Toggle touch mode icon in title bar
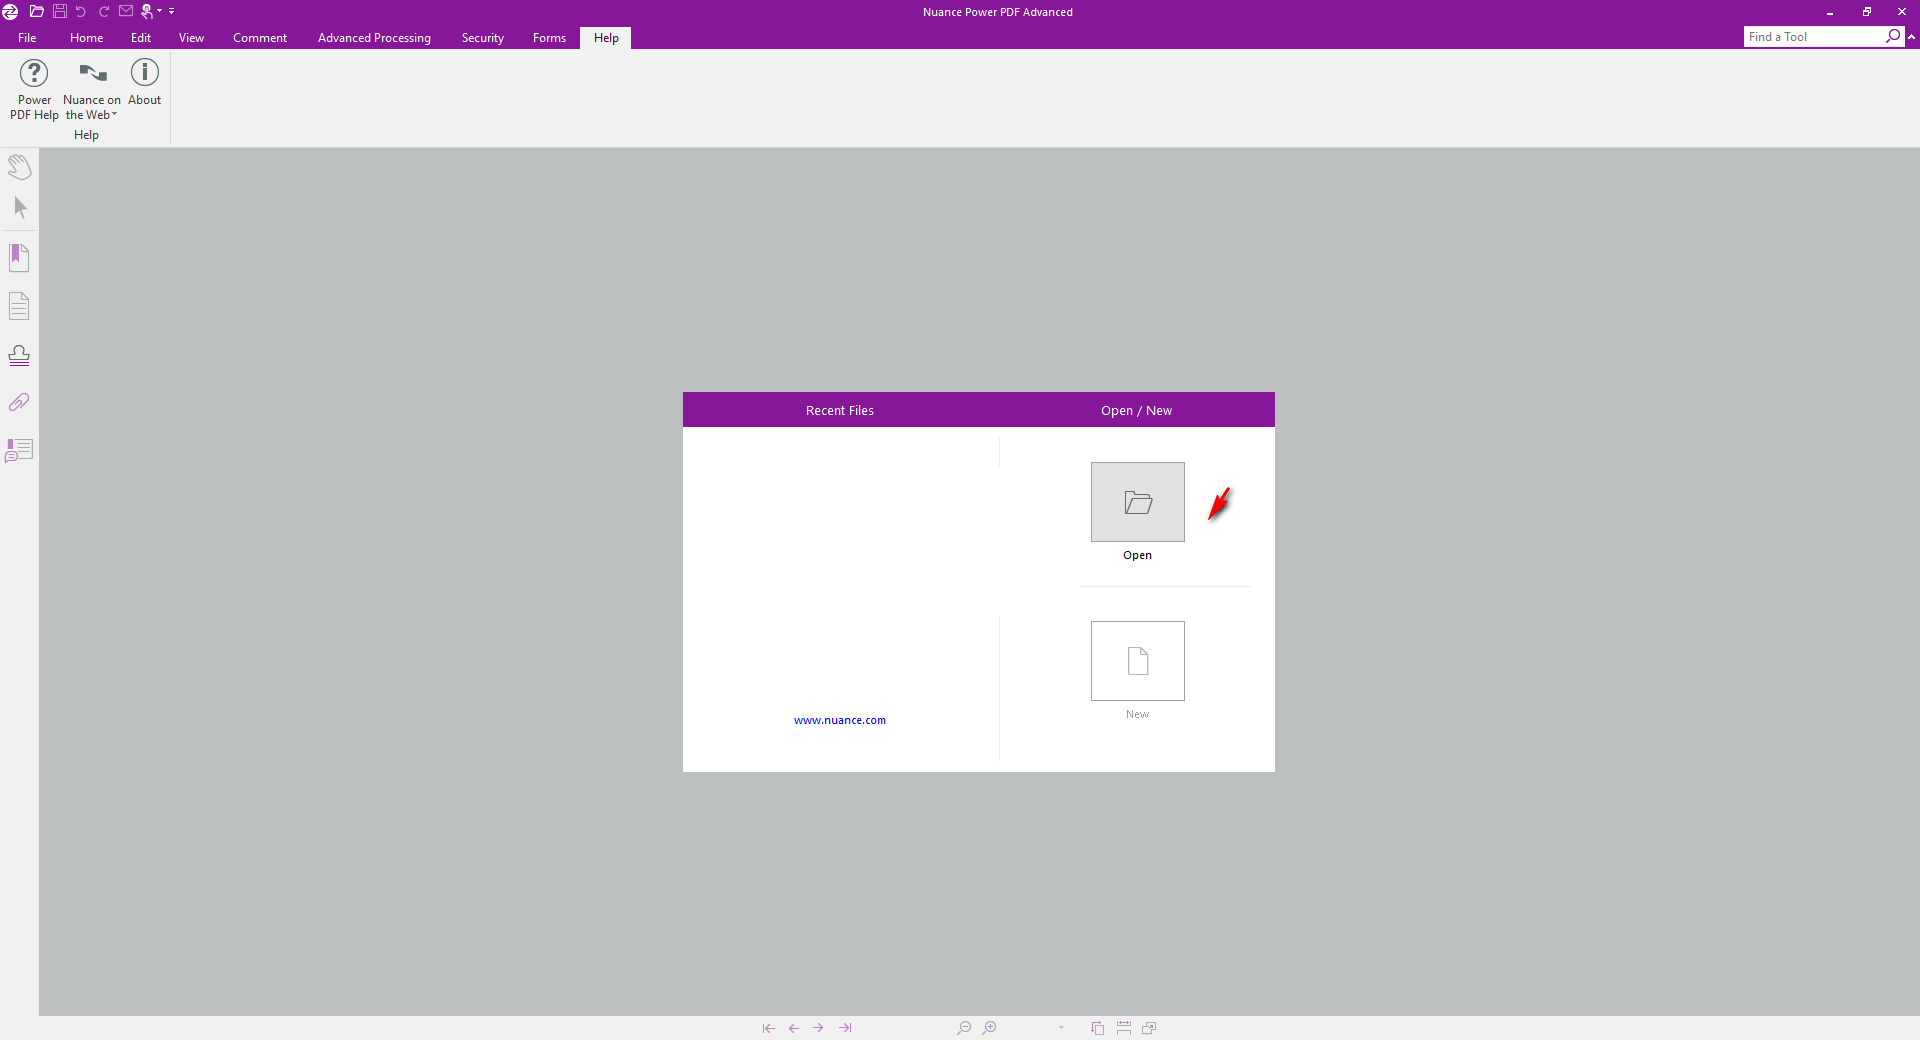 147,11
